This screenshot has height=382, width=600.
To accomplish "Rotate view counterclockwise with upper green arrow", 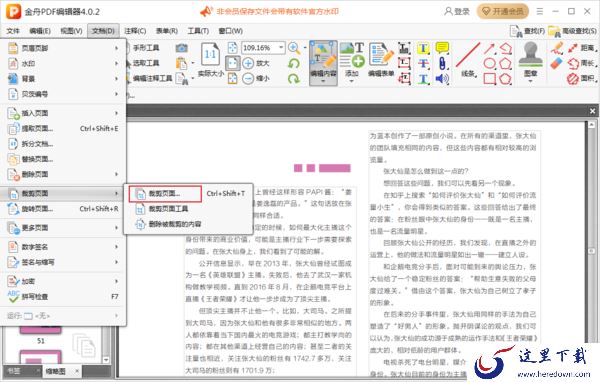I will 294,63.
